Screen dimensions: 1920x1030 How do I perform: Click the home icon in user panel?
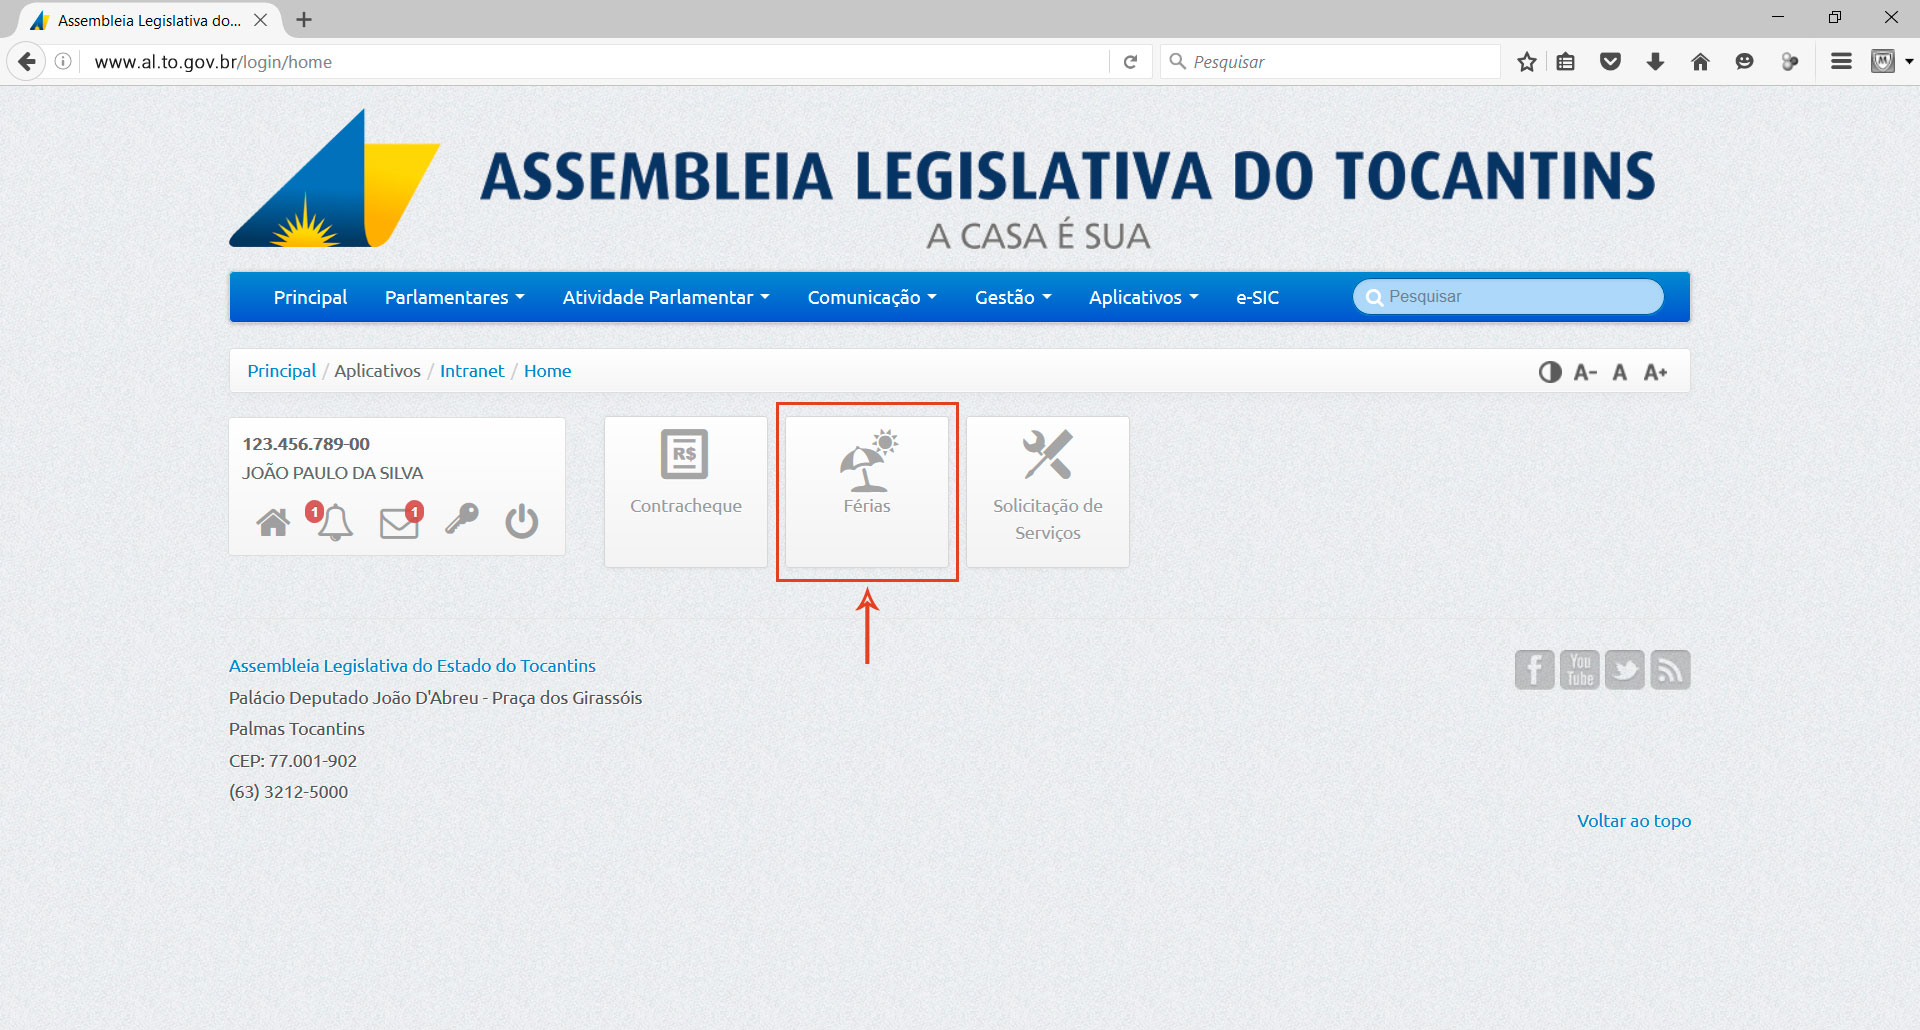[273, 522]
